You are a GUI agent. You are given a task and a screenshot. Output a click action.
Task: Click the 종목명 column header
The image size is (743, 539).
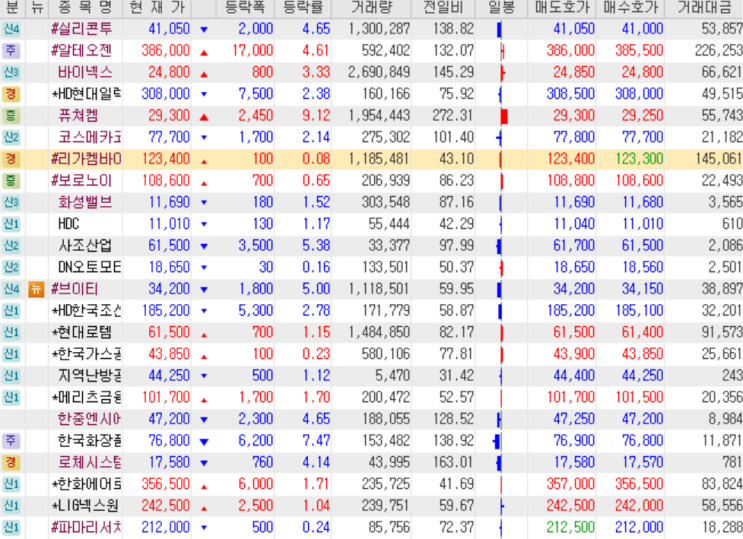pyautogui.click(x=85, y=8)
